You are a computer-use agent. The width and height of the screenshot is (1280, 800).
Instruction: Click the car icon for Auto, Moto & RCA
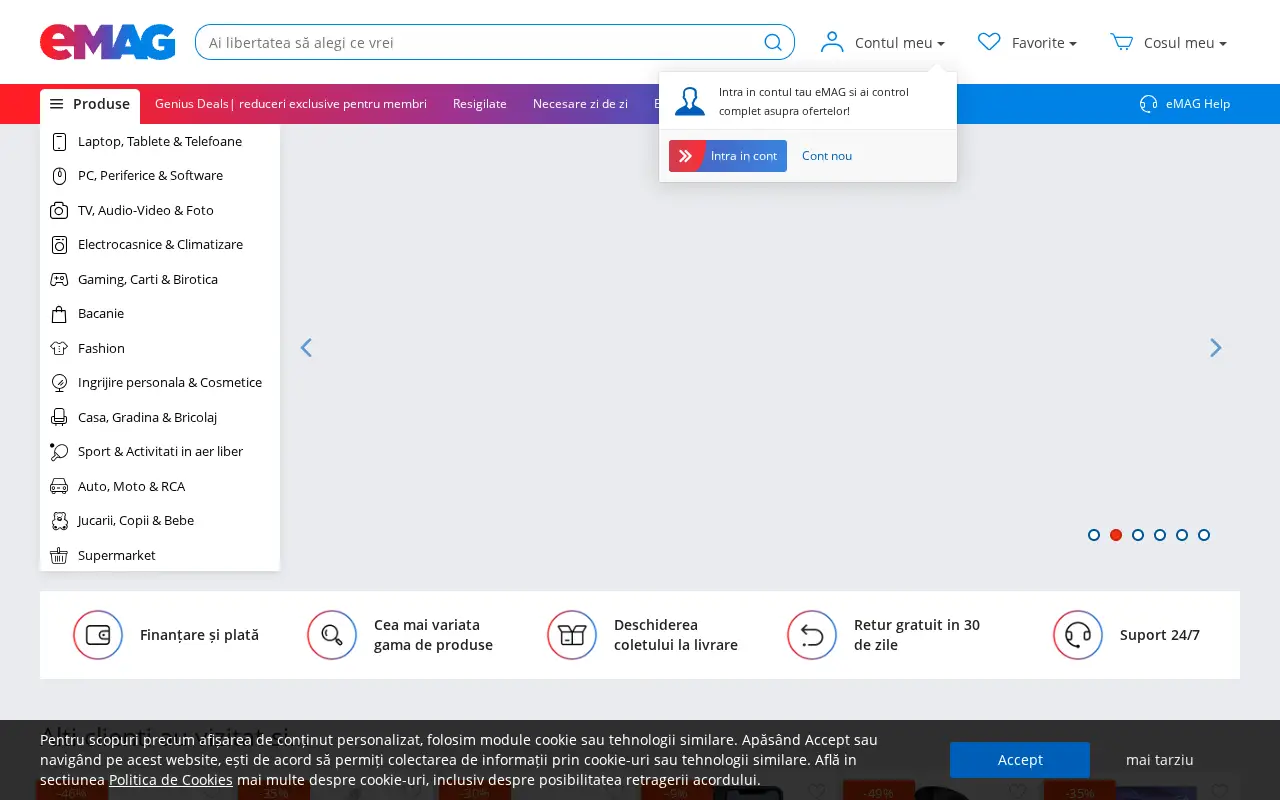click(x=59, y=487)
